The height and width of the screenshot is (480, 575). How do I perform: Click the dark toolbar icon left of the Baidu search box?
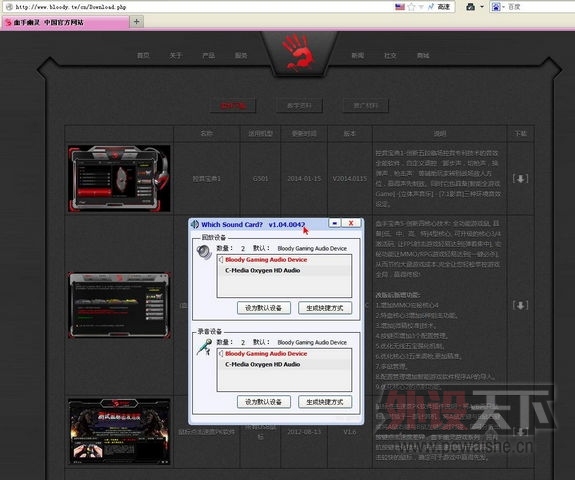[470, 7]
